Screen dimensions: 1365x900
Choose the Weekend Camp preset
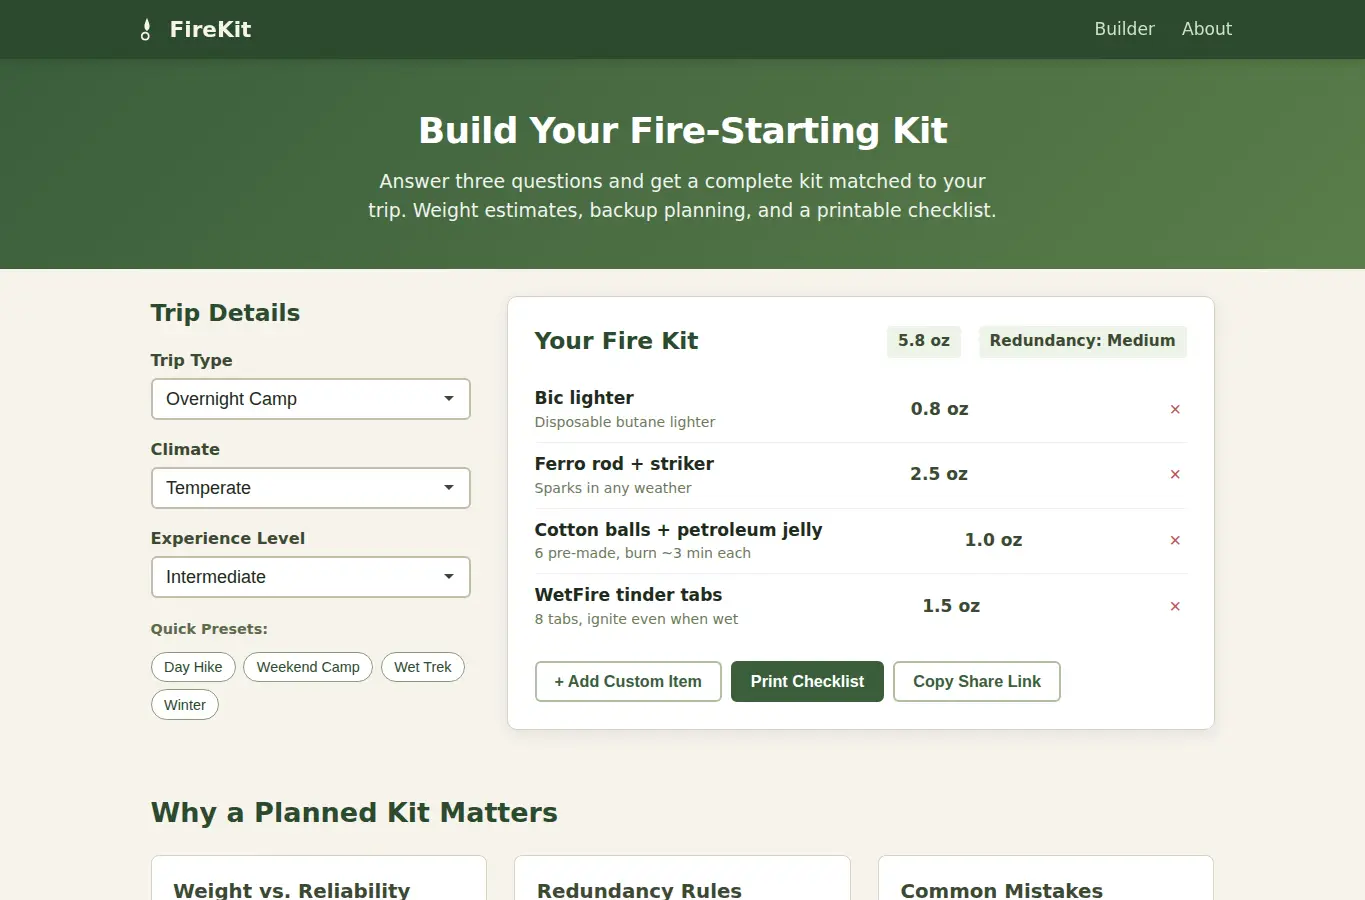coord(308,667)
